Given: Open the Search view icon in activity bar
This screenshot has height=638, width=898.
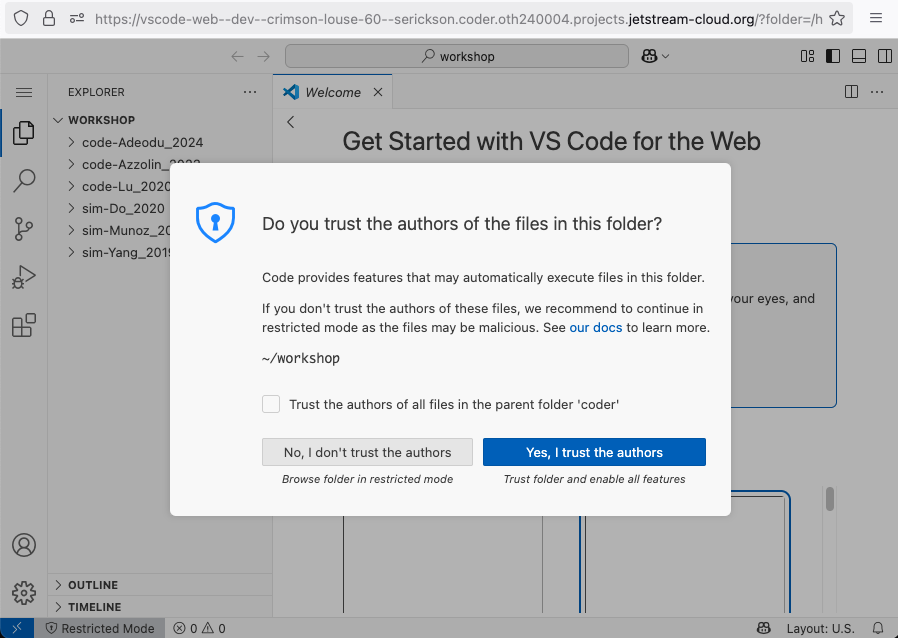Looking at the screenshot, I should tap(24, 181).
